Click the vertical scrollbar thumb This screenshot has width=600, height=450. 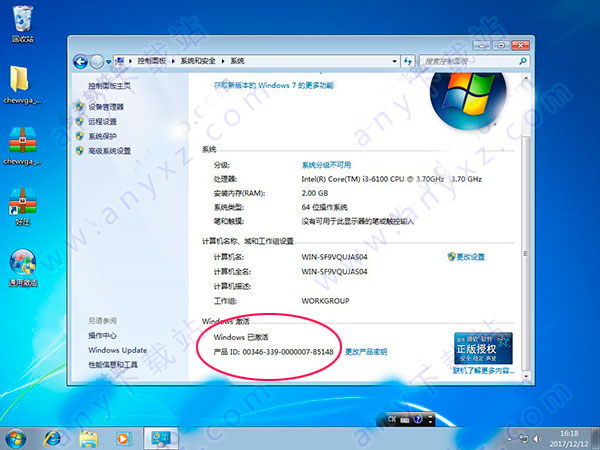[x=526, y=253]
